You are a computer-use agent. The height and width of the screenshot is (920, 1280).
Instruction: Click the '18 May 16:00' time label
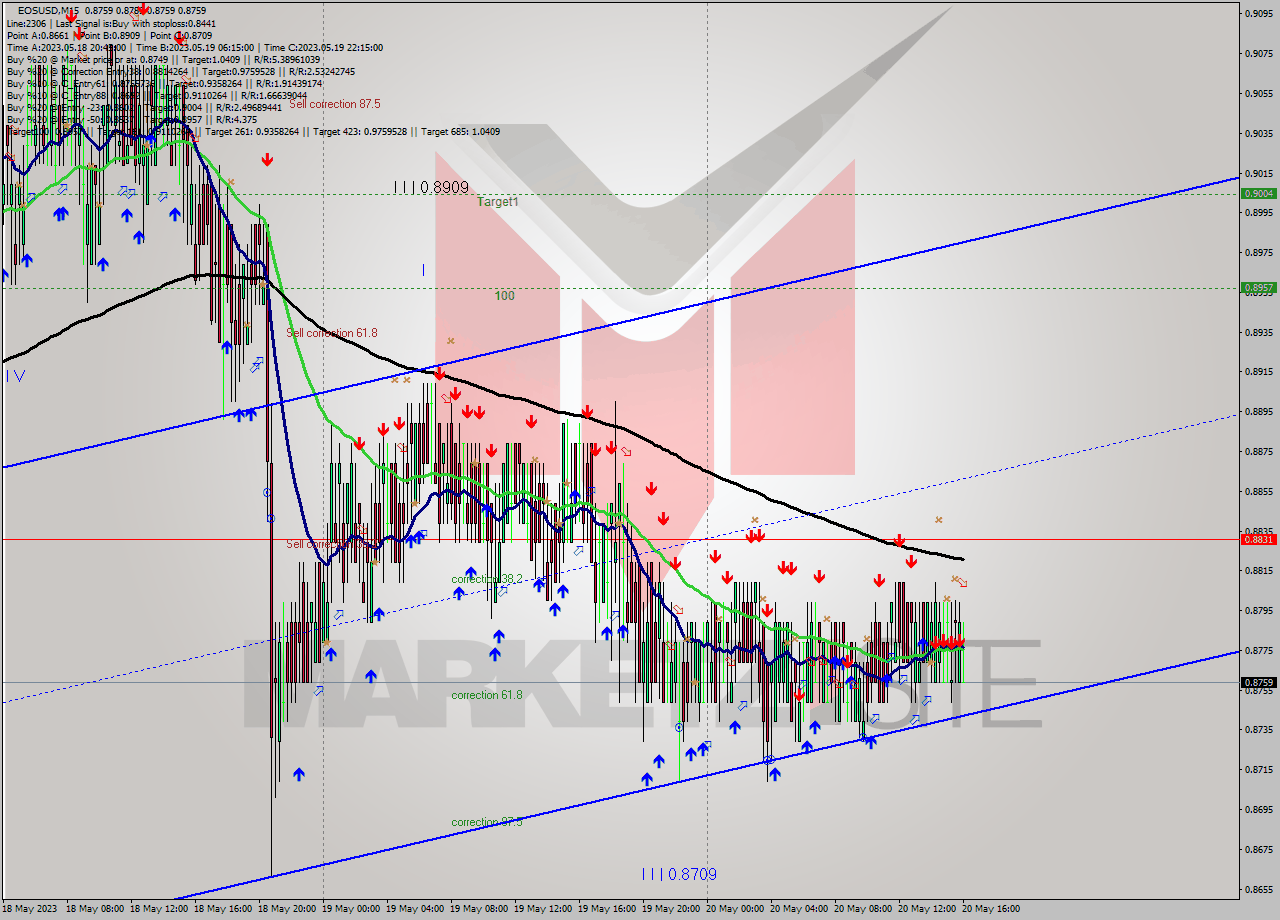click(224, 909)
